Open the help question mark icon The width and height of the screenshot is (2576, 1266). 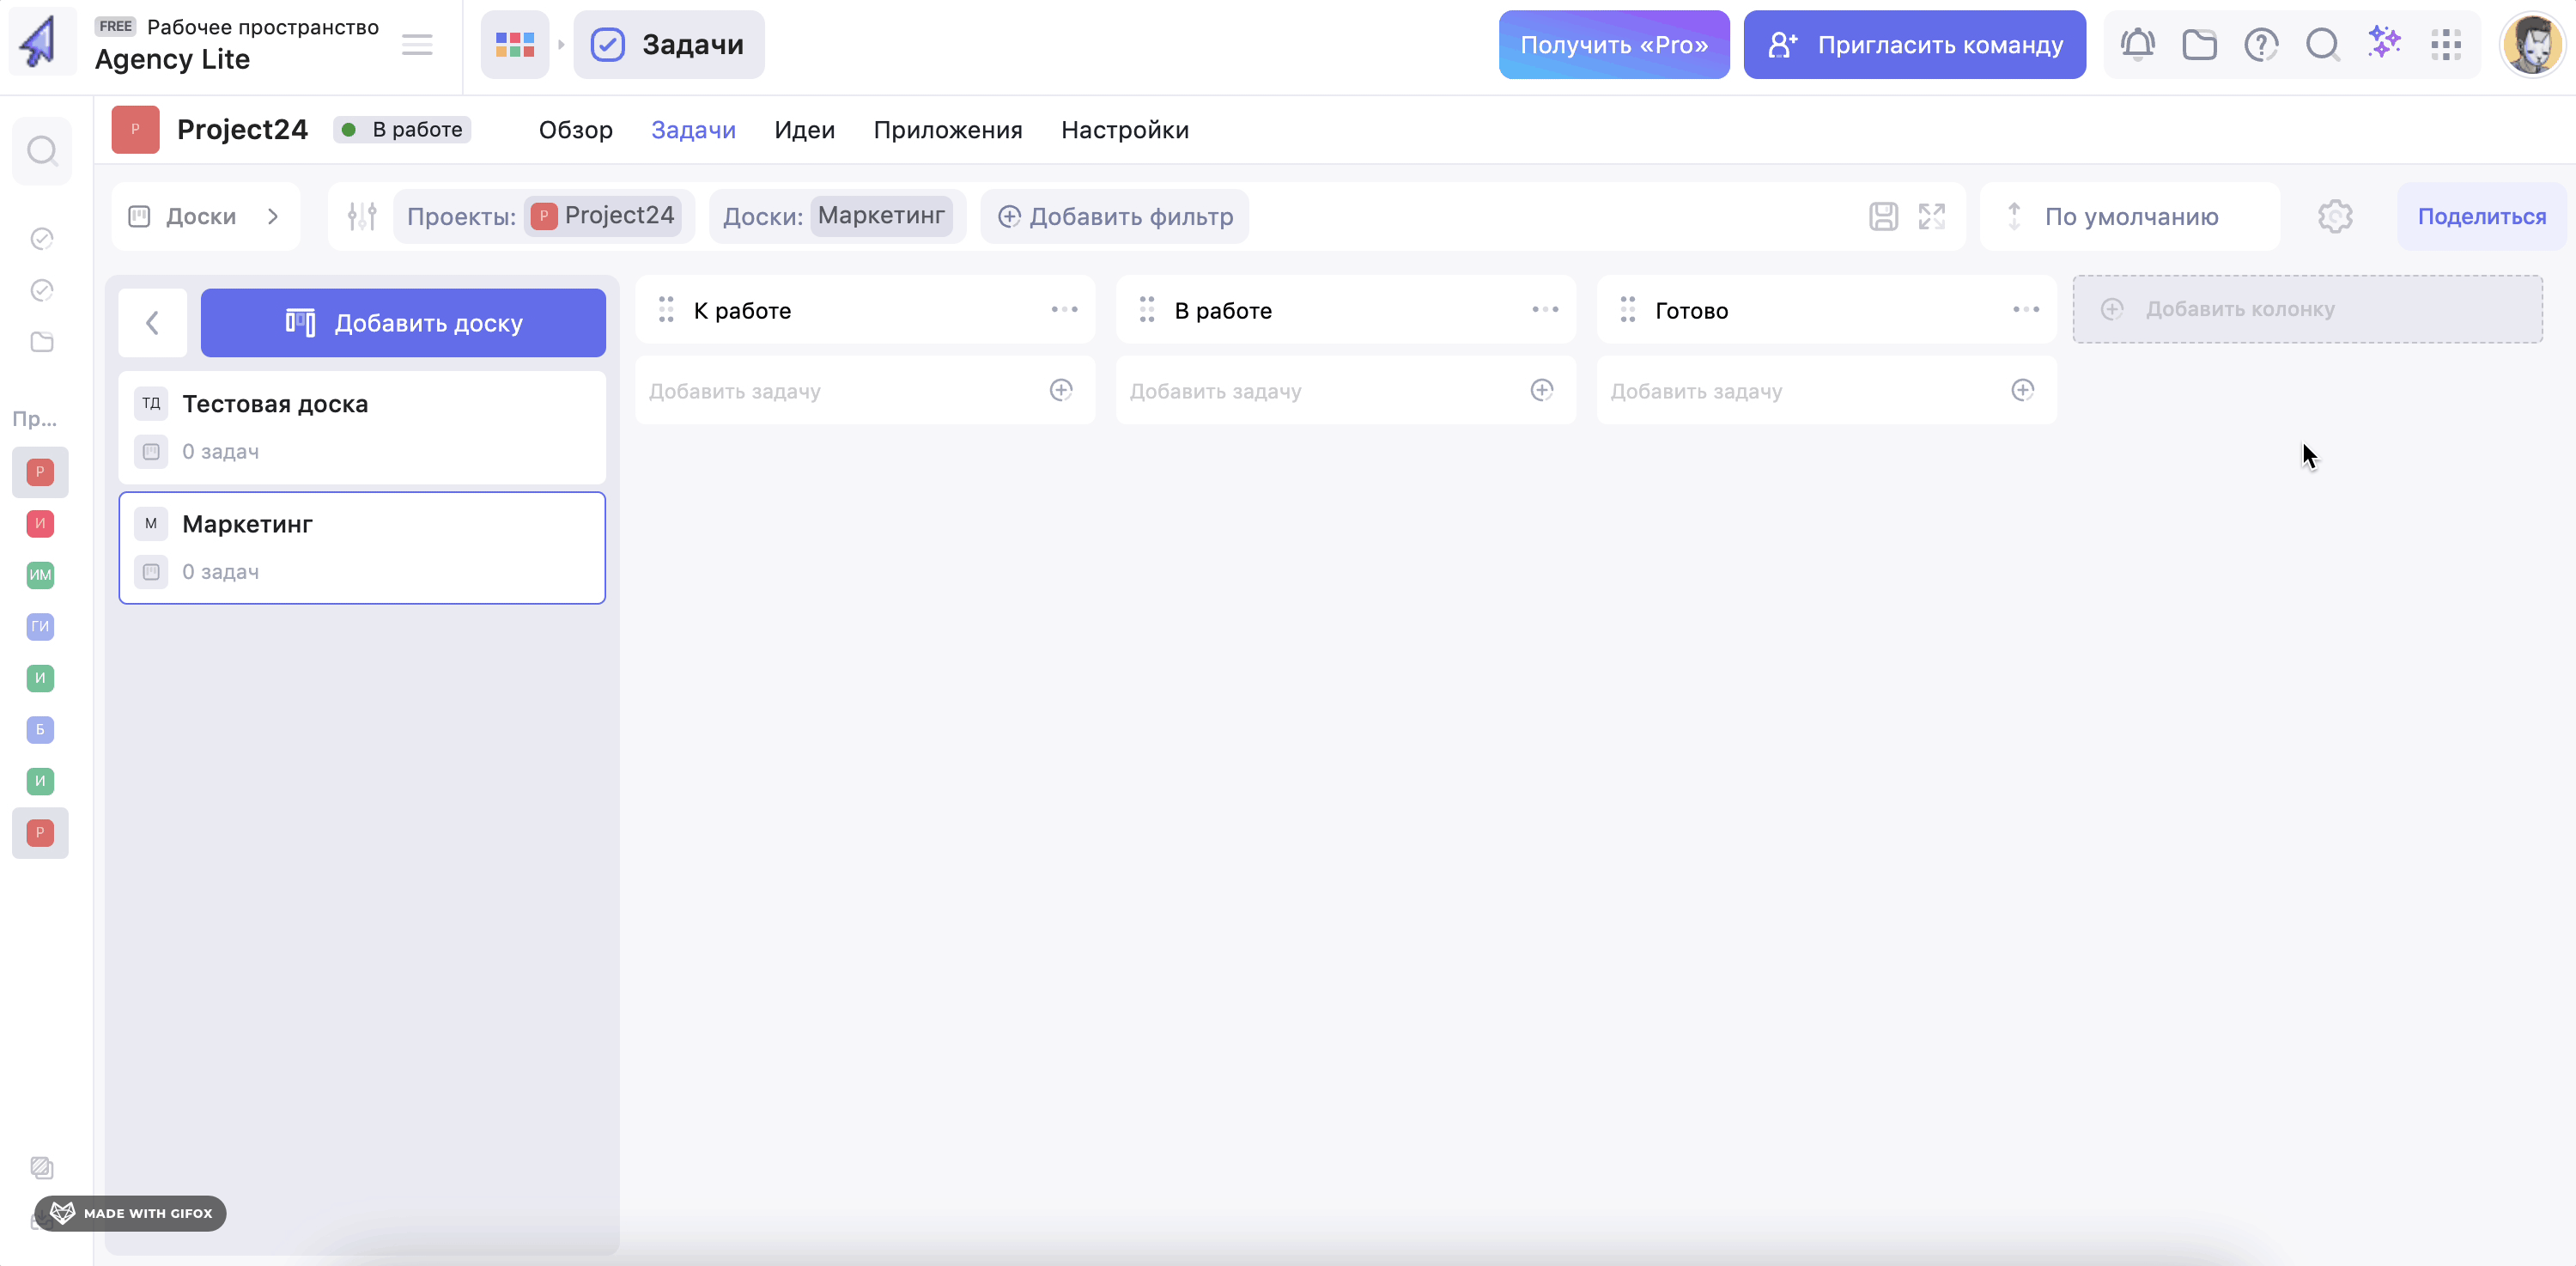[x=2260, y=45]
